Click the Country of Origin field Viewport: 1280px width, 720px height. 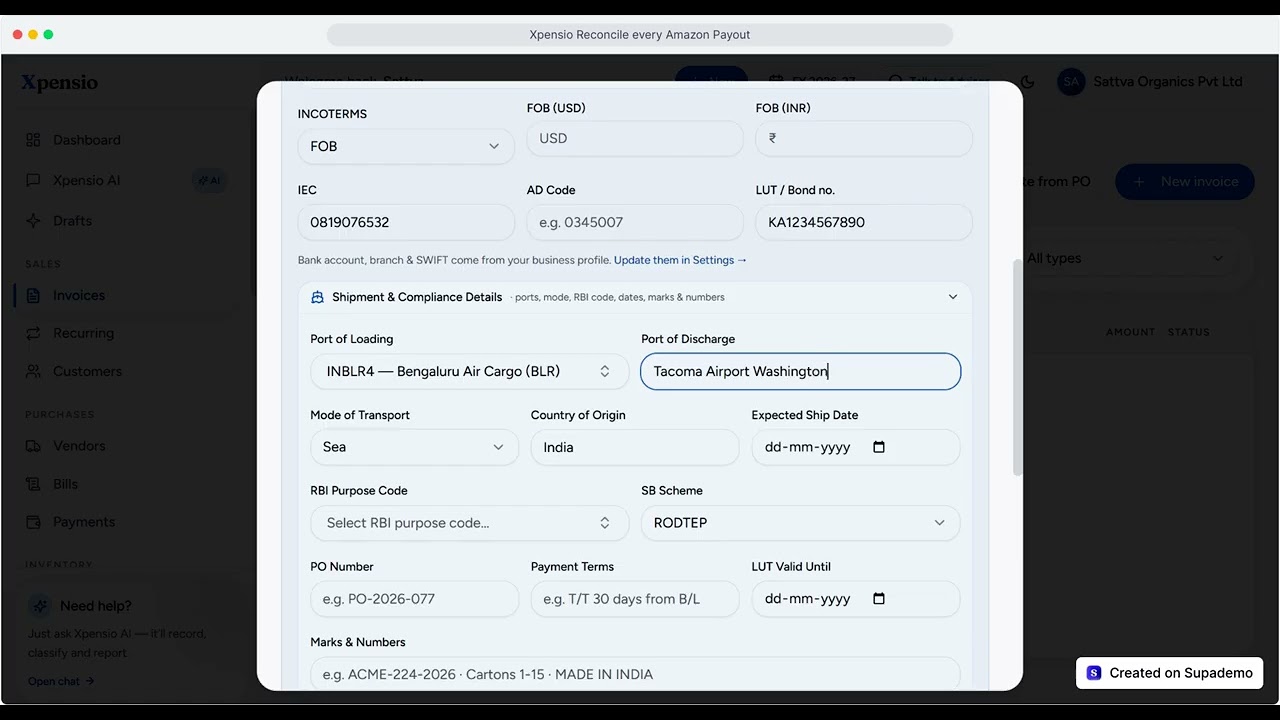635,447
